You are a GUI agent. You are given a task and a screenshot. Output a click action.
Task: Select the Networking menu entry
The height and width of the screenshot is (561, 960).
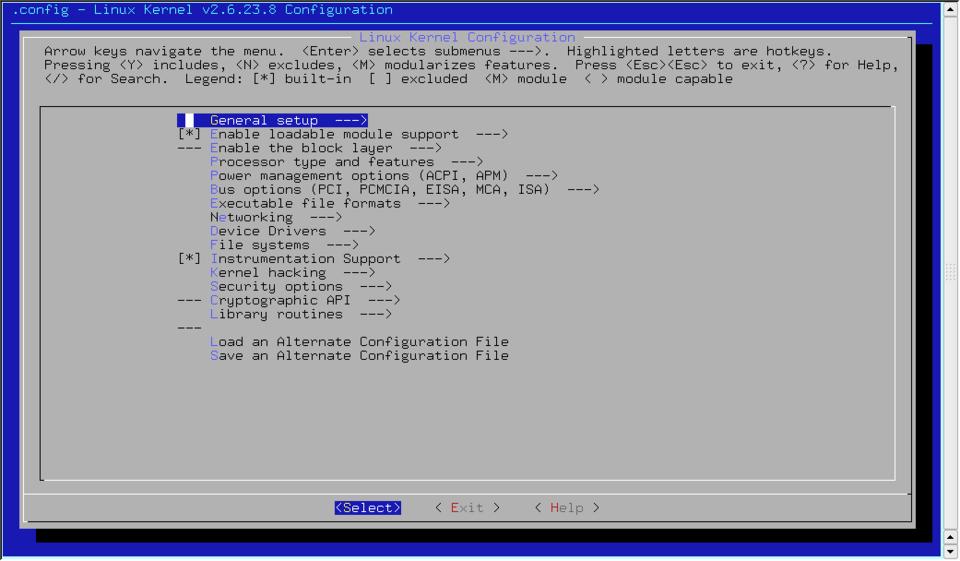click(276, 217)
